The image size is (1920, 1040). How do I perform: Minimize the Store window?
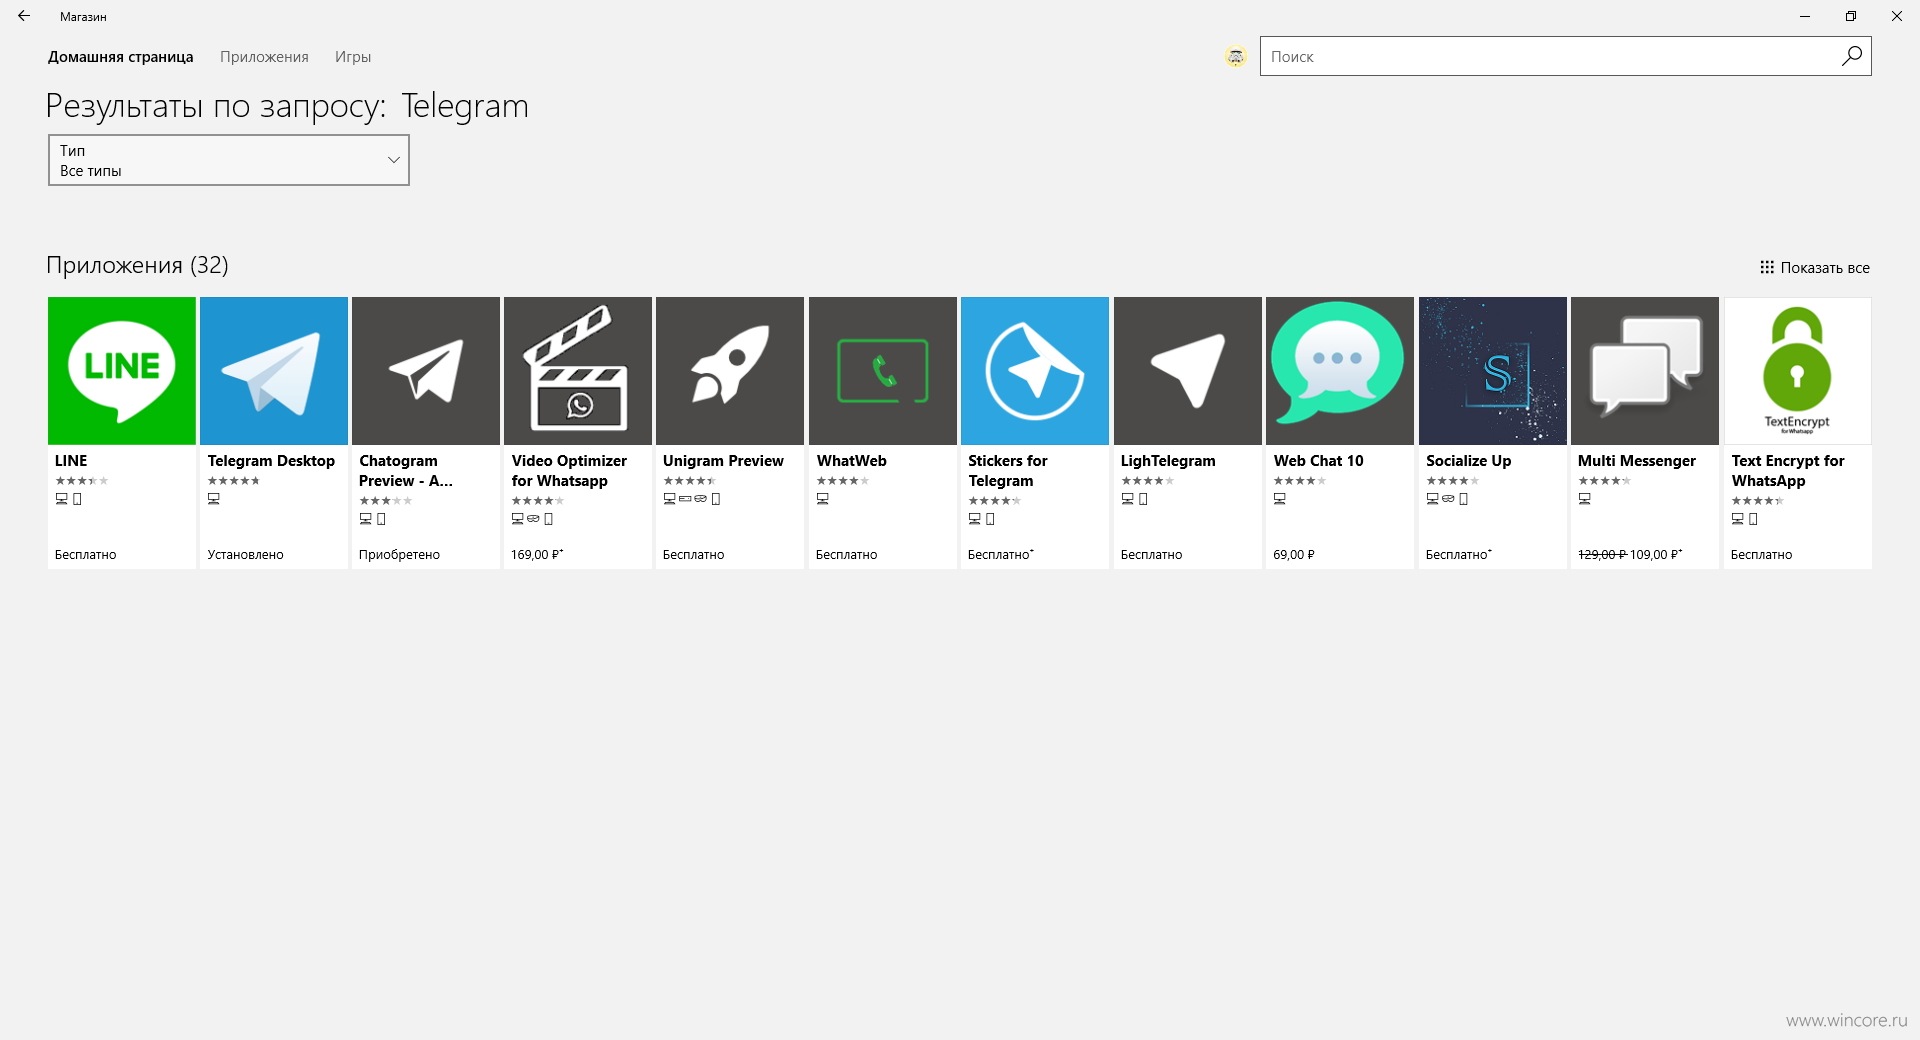tap(1805, 16)
